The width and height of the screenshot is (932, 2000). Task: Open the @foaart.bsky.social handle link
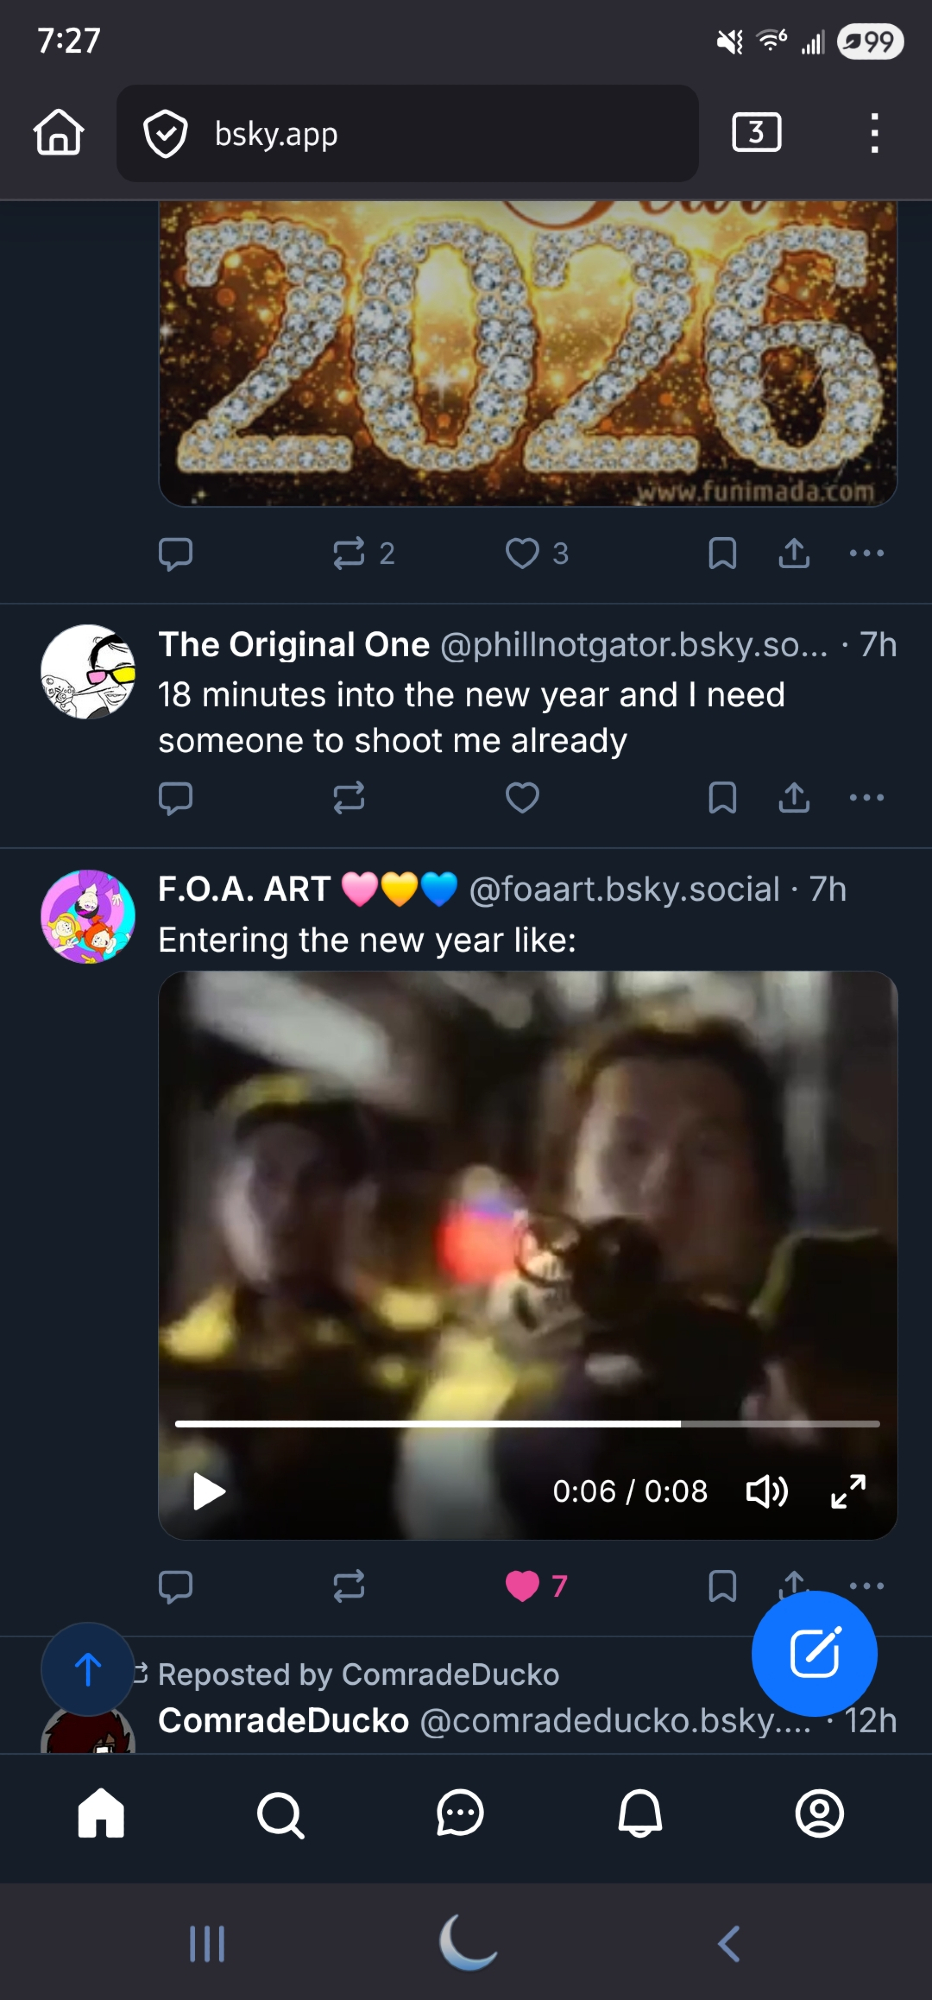[624, 889]
